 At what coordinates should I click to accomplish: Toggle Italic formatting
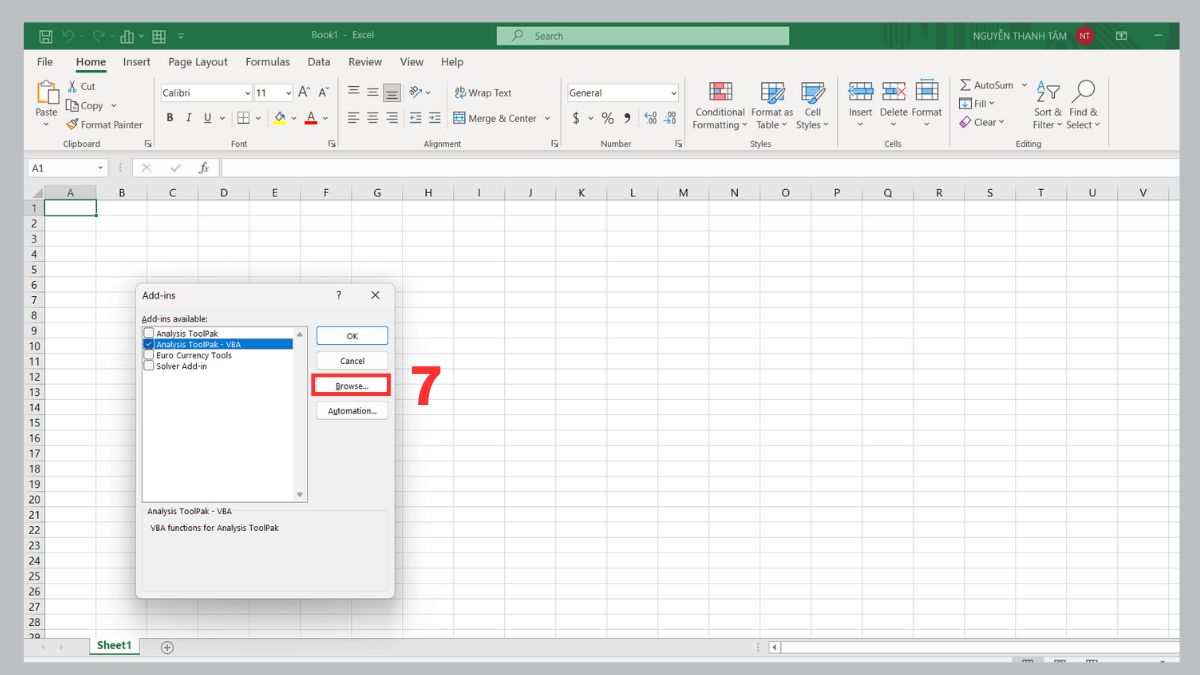click(189, 118)
